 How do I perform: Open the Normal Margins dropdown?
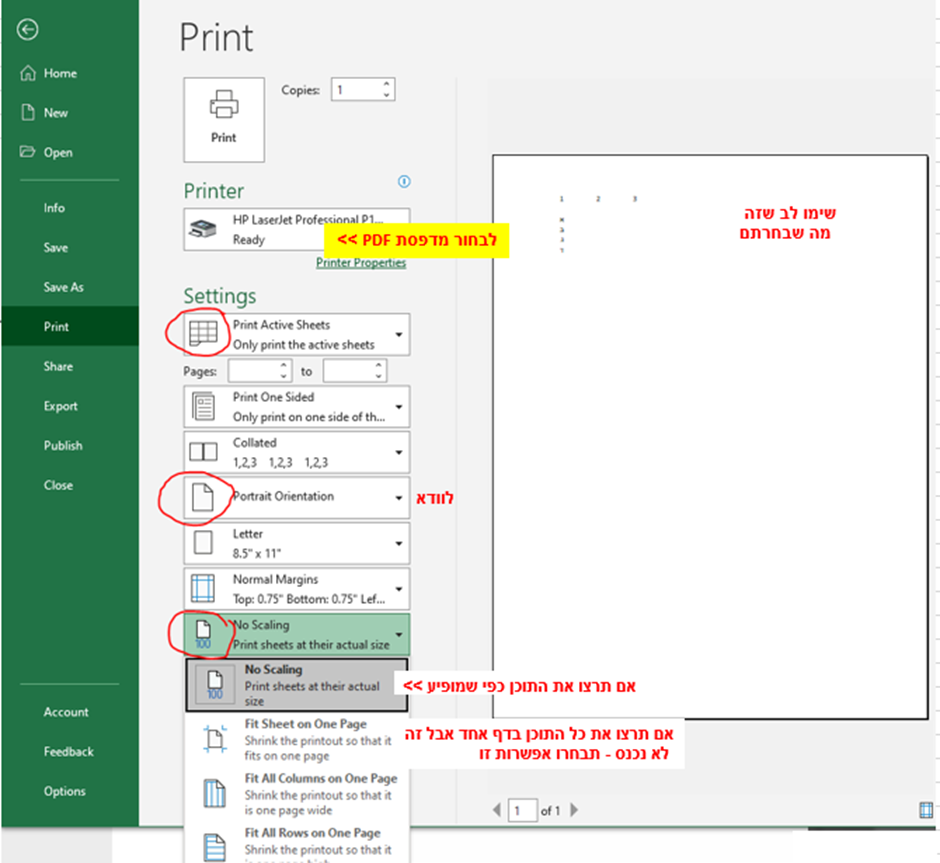coord(297,589)
